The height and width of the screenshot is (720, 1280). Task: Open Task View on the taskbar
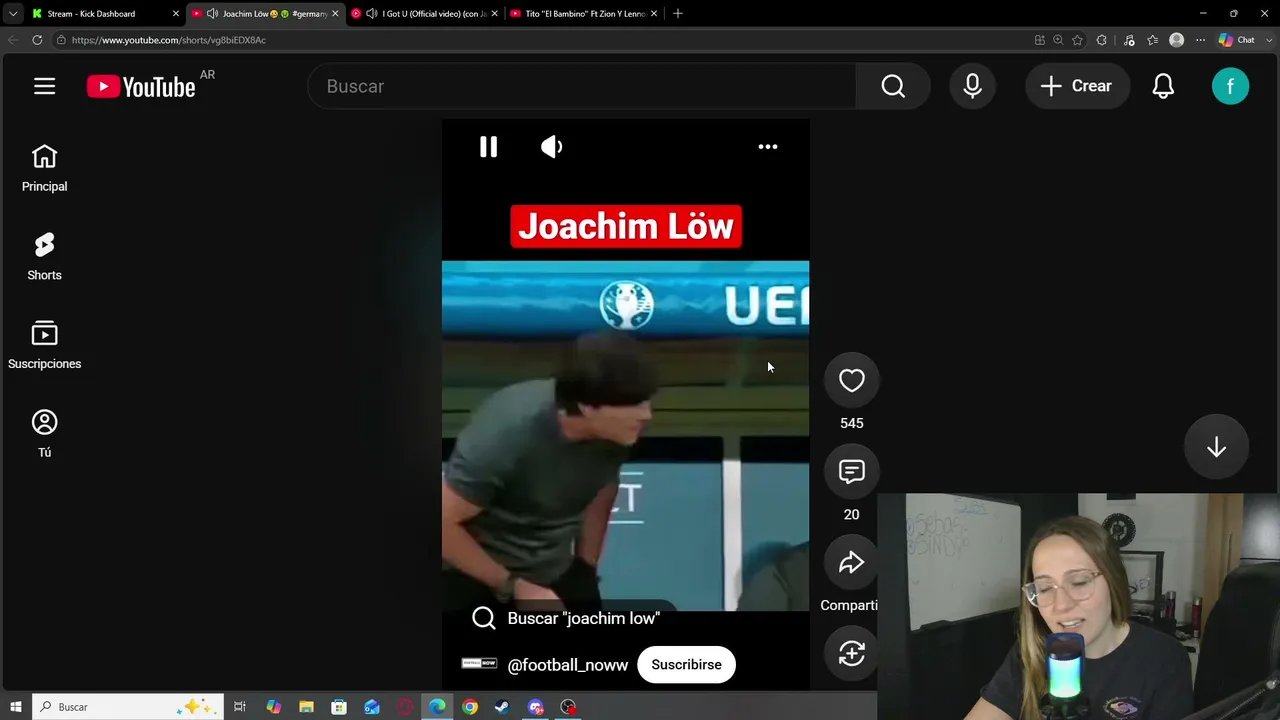coord(240,707)
